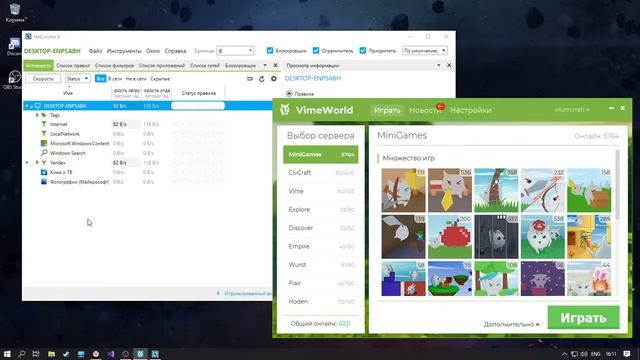Open taskbar search magnifier
This screenshot has height=360, width=640.
[22, 354]
